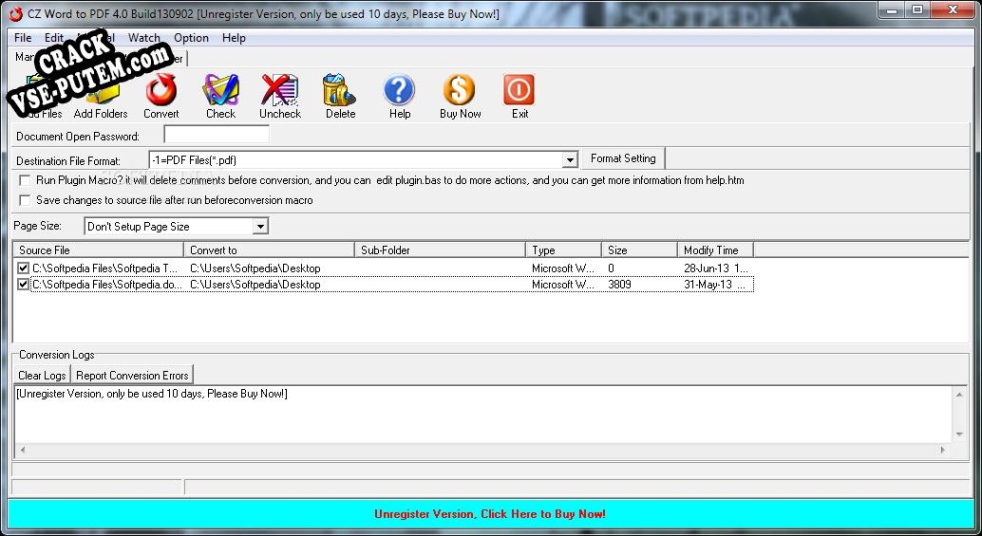Open the Edit menu
This screenshot has height=536, width=982.
pos(54,38)
